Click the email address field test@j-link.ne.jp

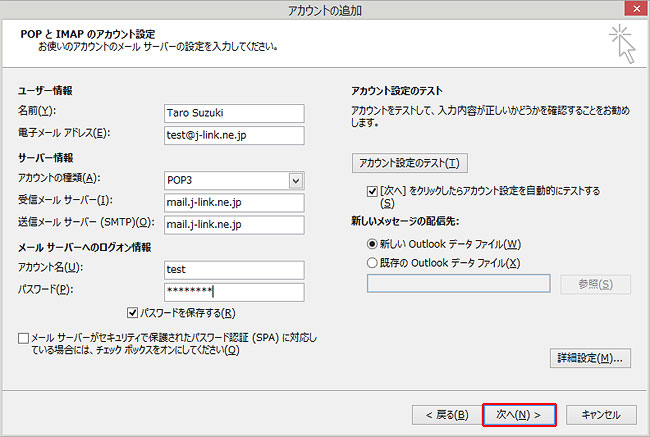[234, 136]
